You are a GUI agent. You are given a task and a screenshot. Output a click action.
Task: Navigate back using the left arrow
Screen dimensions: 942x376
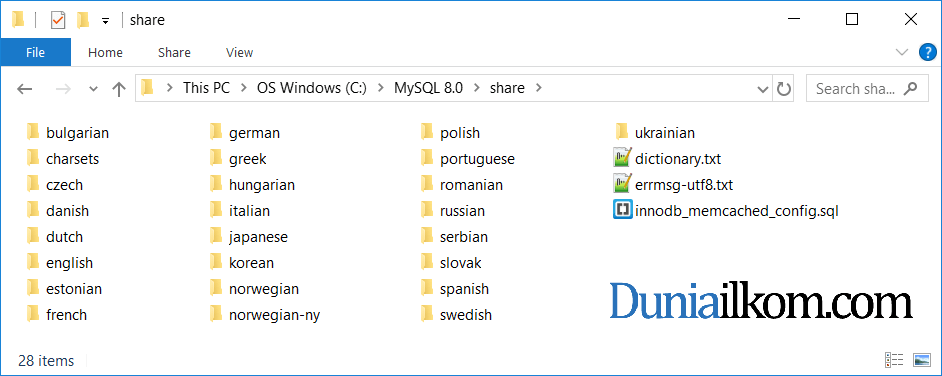click(24, 89)
